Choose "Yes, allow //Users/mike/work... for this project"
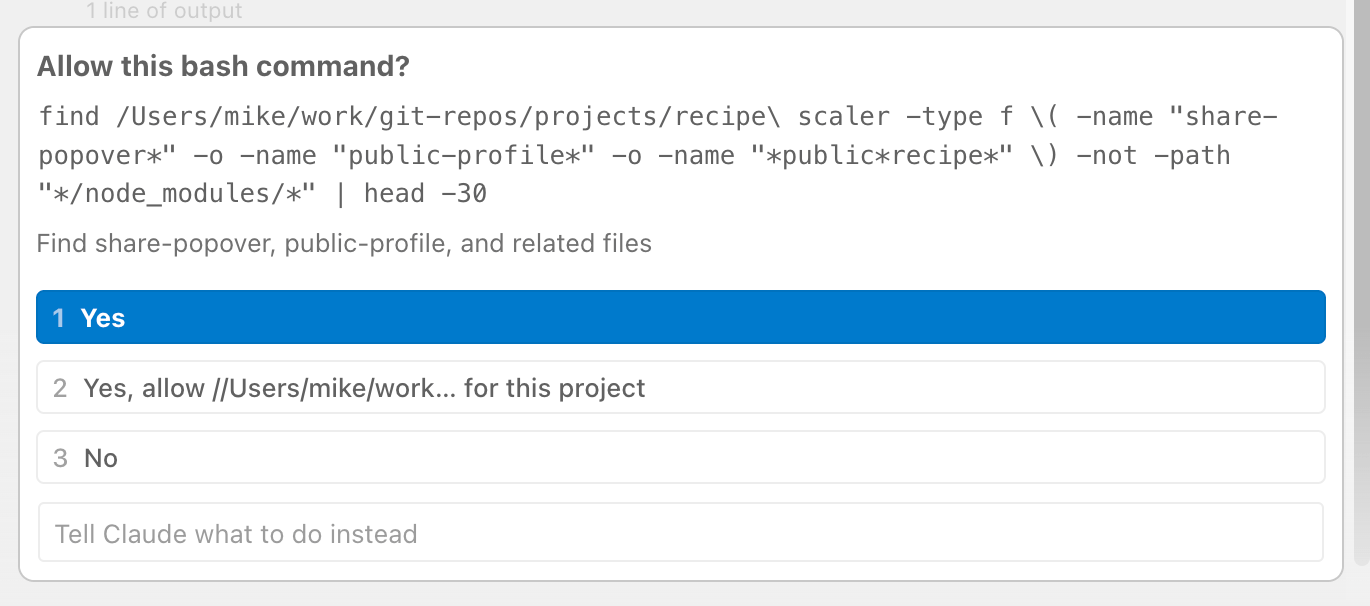Image resolution: width=1370 pixels, height=606 pixels. click(x=680, y=388)
